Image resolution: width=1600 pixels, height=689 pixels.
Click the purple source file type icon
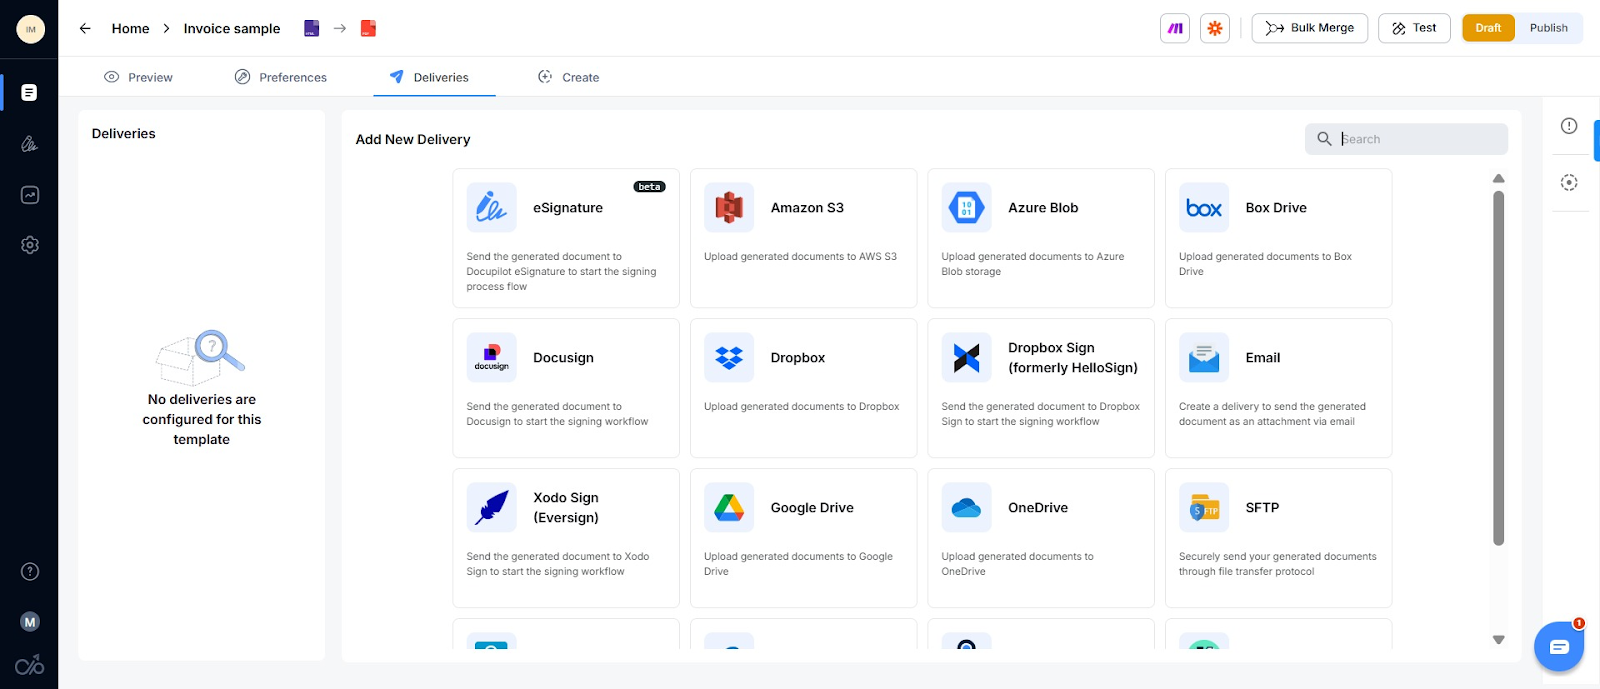point(311,28)
